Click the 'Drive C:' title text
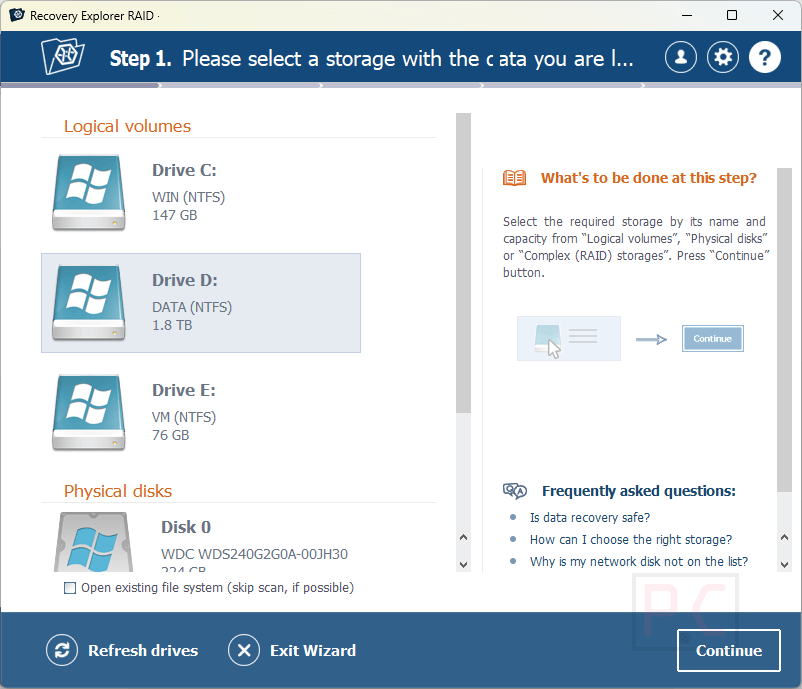This screenshot has height=689, width=802. (x=184, y=170)
